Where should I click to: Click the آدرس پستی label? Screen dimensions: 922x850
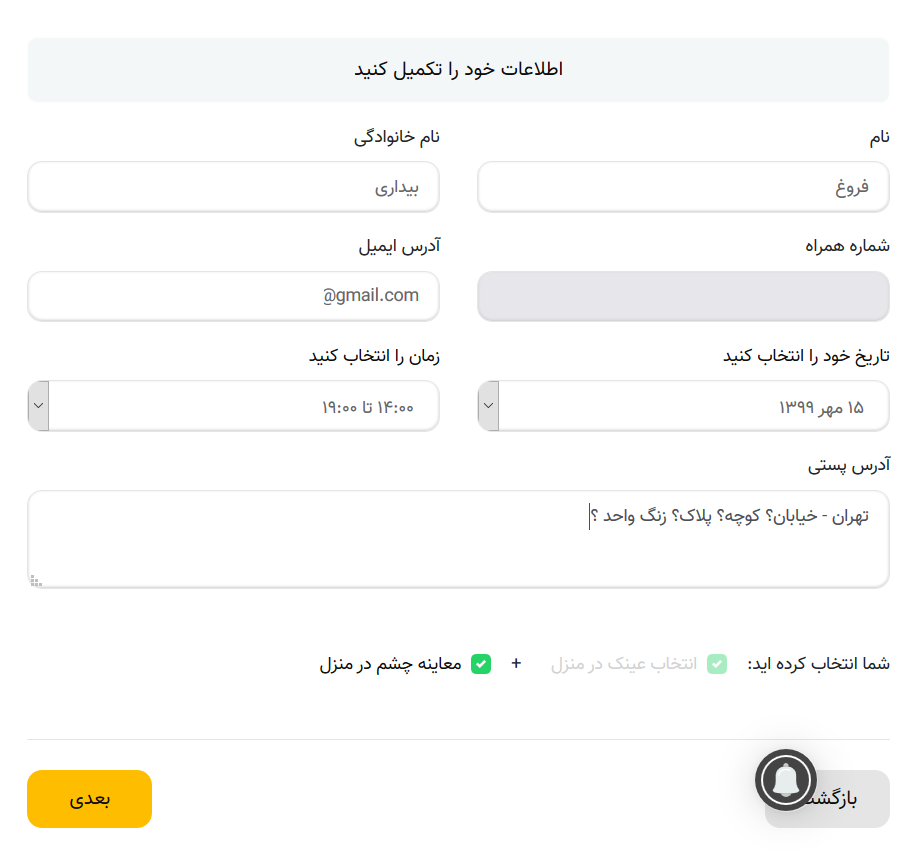(848, 465)
